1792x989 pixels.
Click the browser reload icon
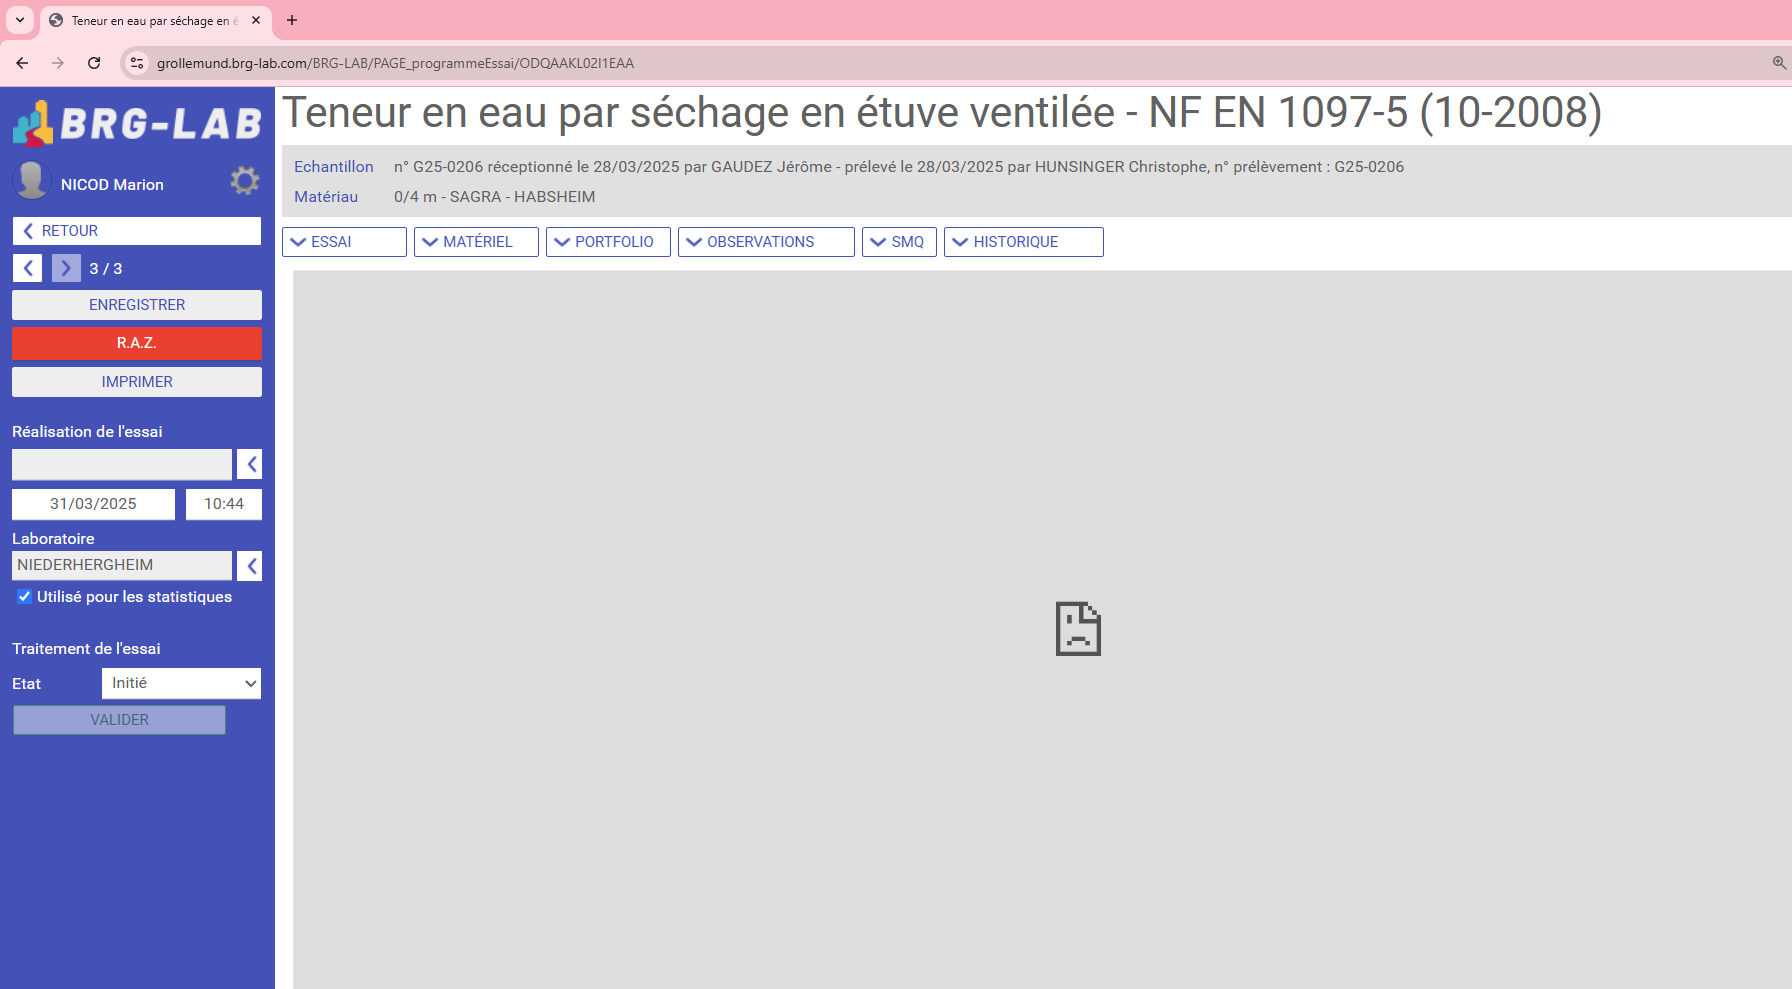coord(94,63)
